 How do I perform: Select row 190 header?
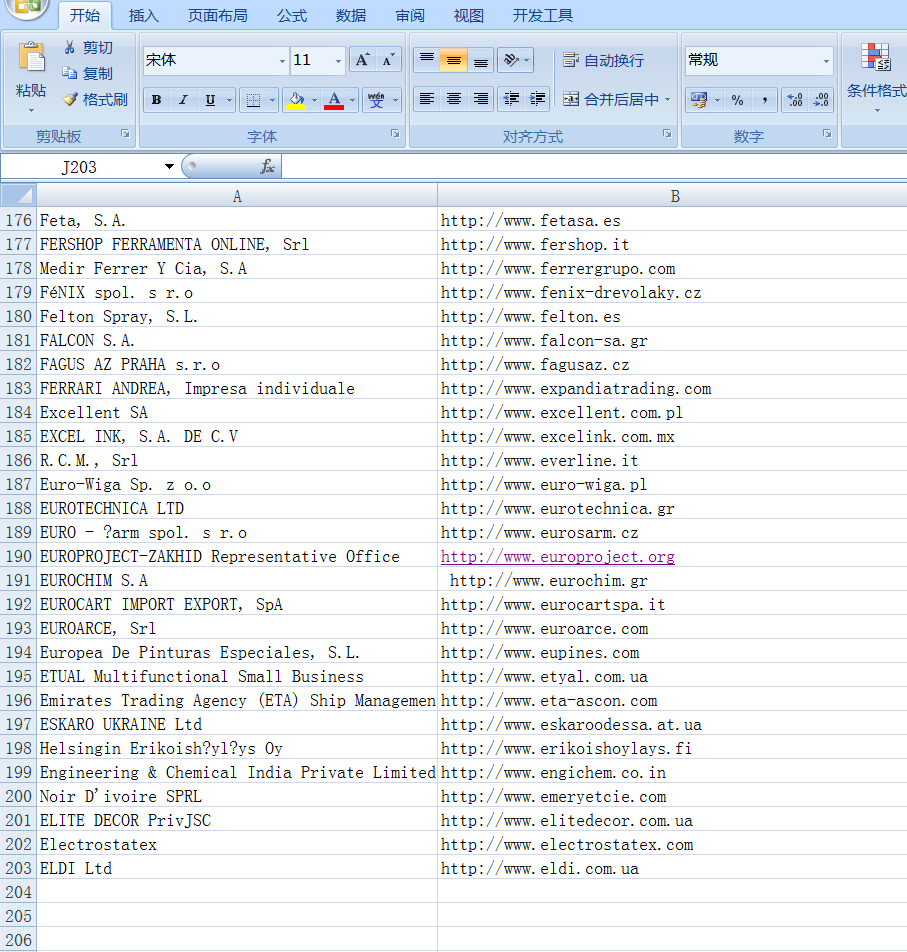(x=18, y=556)
